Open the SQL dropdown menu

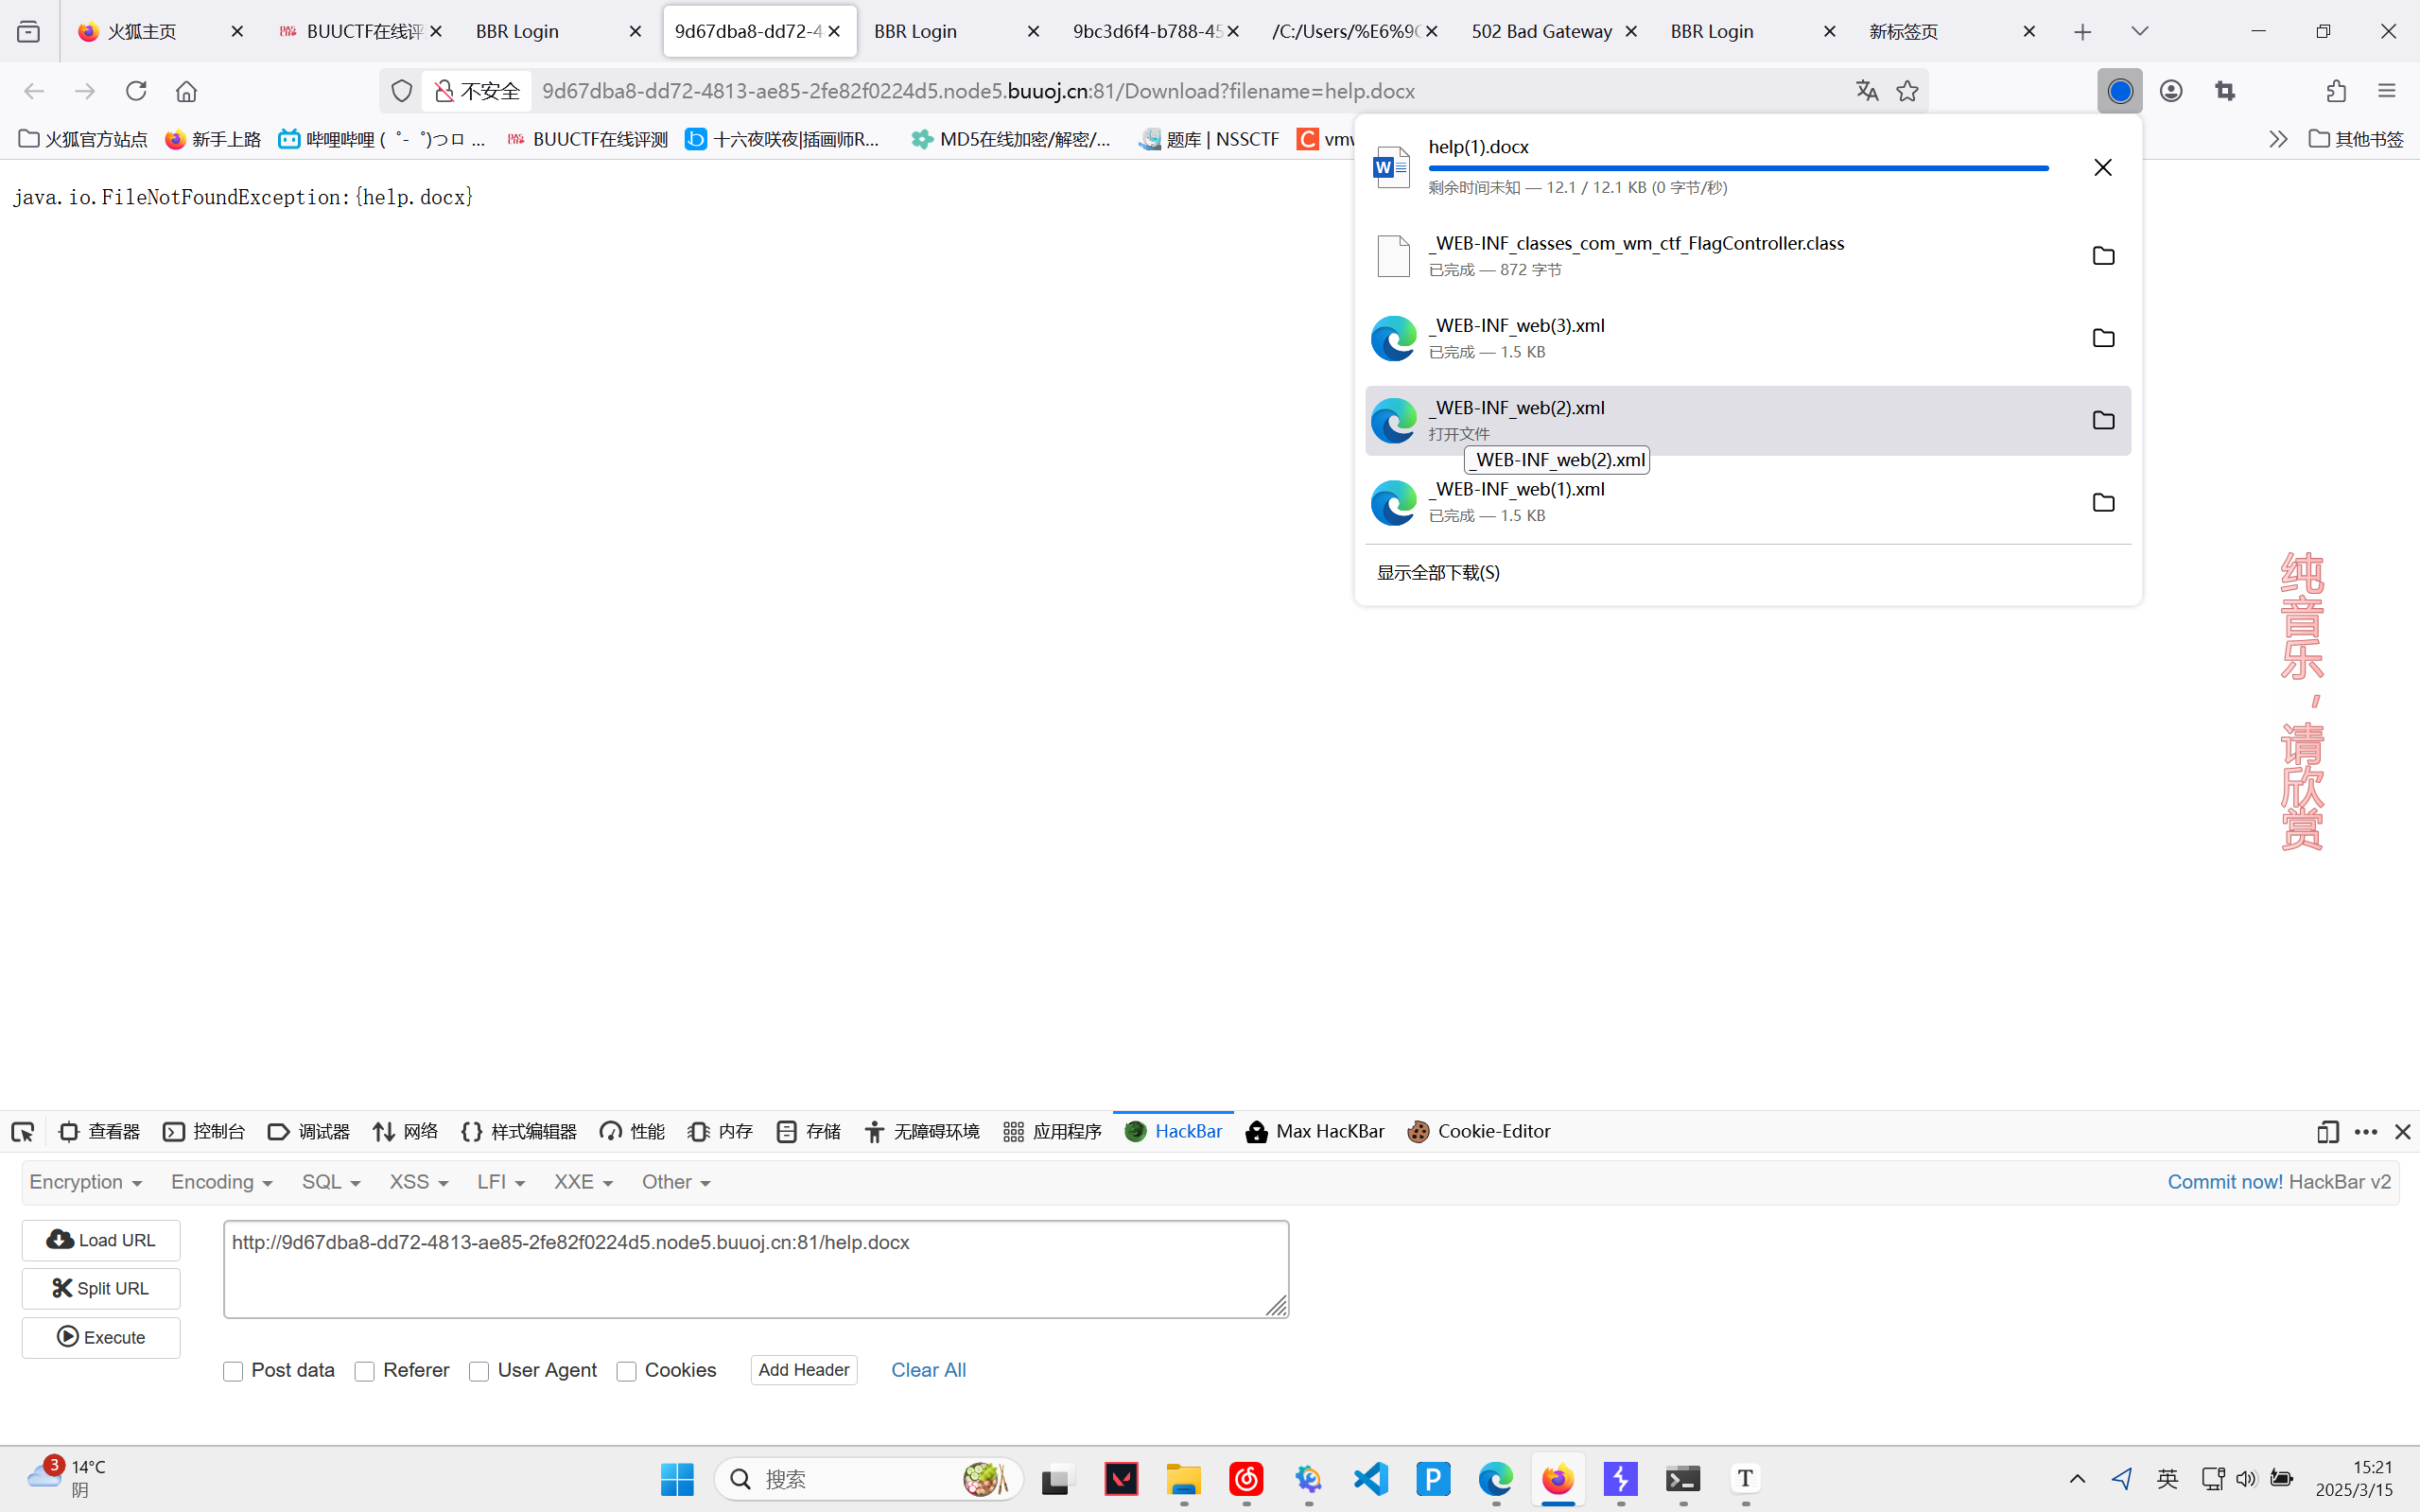point(330,1182)
